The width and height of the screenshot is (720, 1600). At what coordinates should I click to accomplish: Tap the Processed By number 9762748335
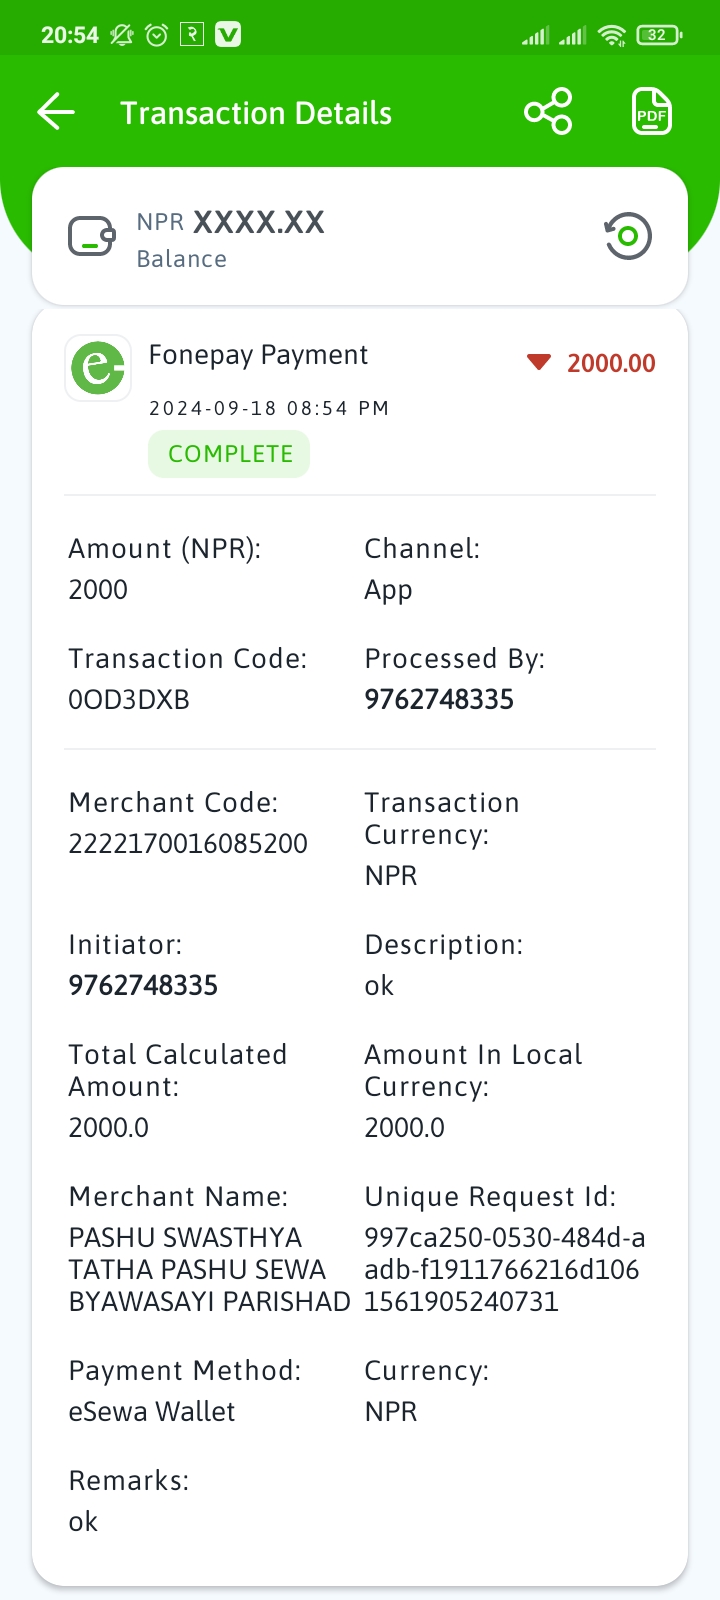pyautogui.click(x=439, y=699)
